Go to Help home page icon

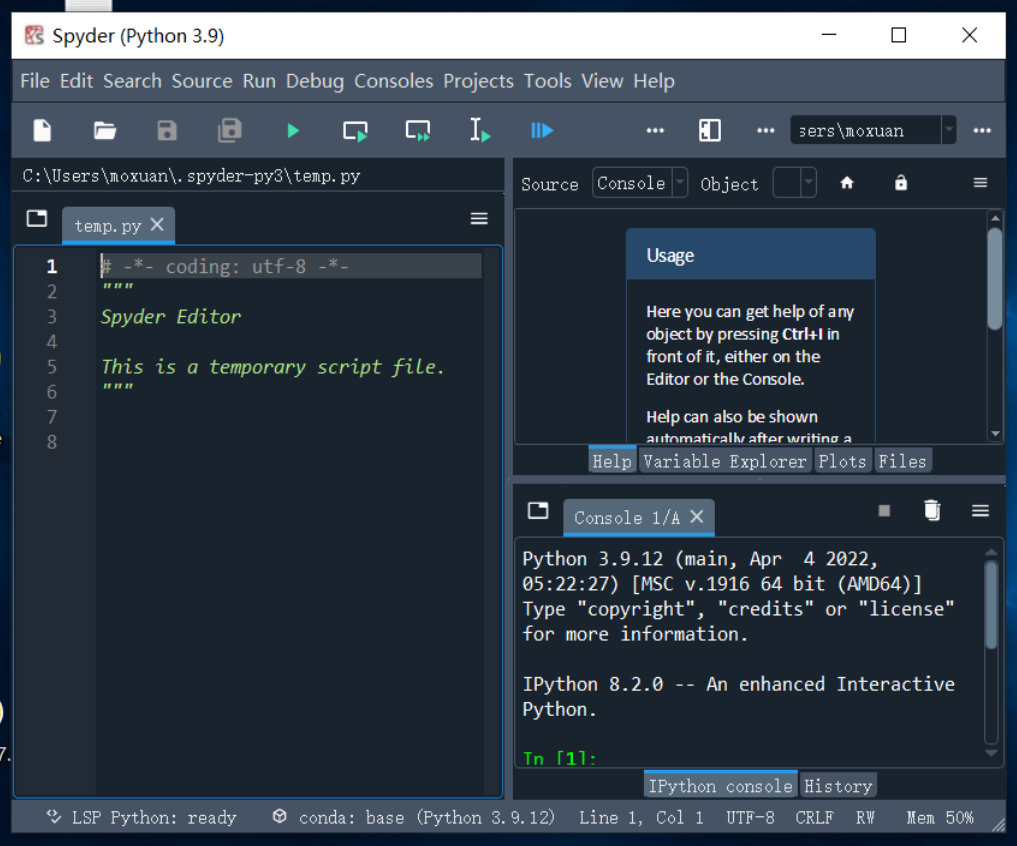click(x=847, y=183)
